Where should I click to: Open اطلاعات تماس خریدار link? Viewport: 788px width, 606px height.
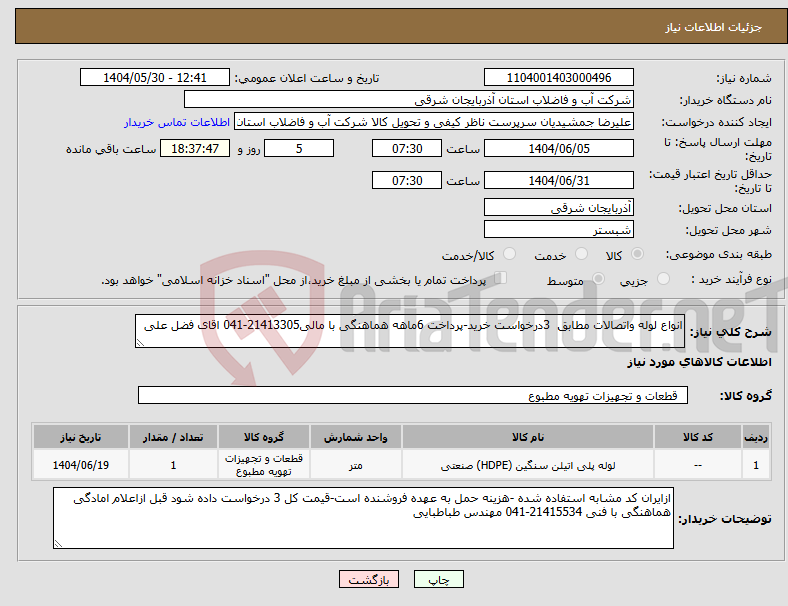coord(177,122)
